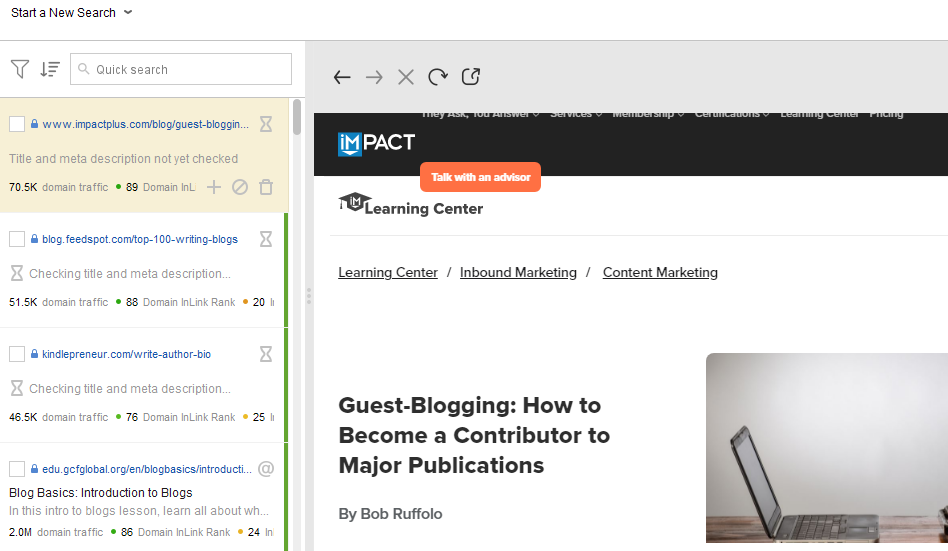Add the impactplus prospect with plus icon

click(x=213, y=187)
